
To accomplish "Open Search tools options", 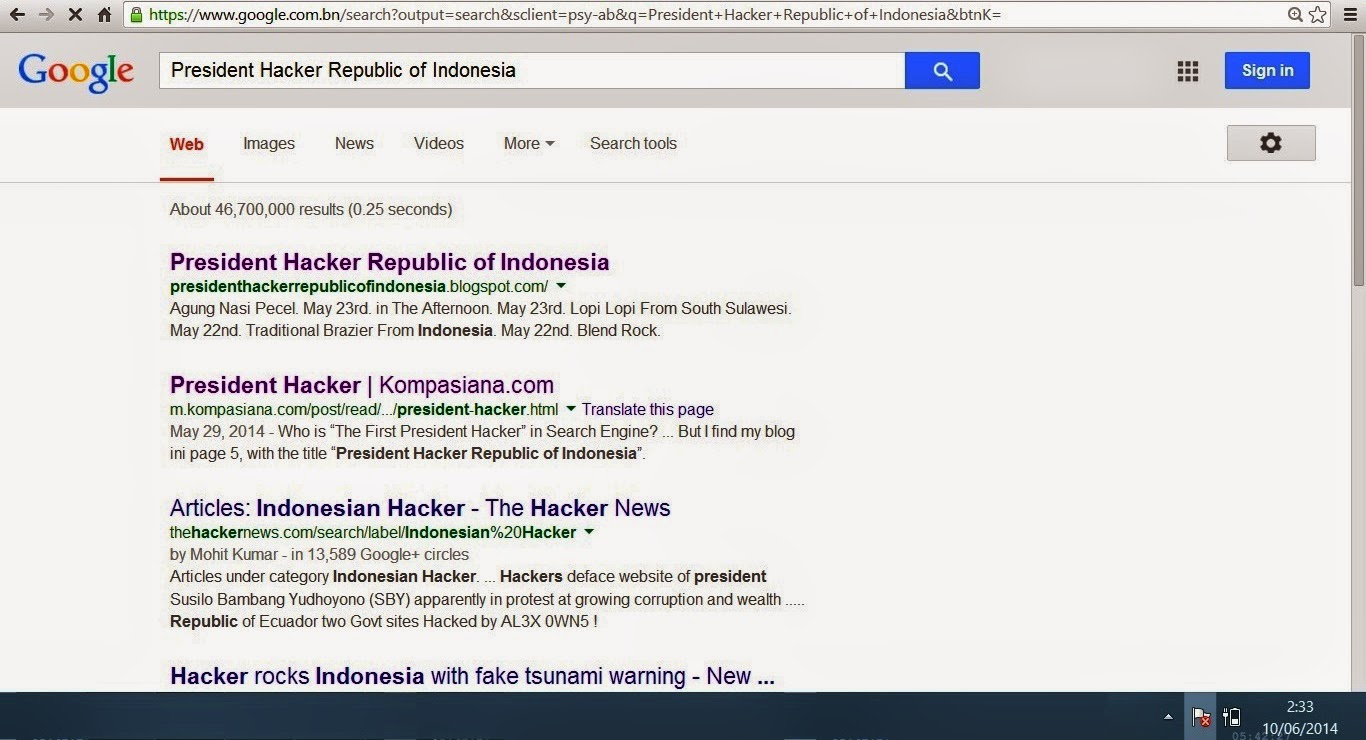I will 633,144.
